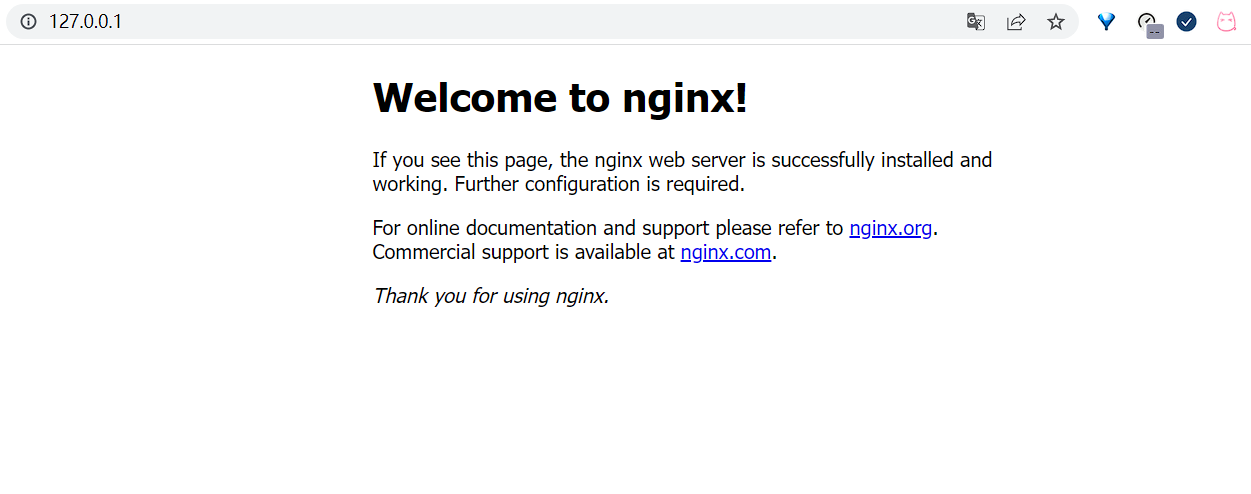Click the site information icon beside the URL
Image resolution: width=1251 pixels, height=494 pixels.
tap(28, 22)
